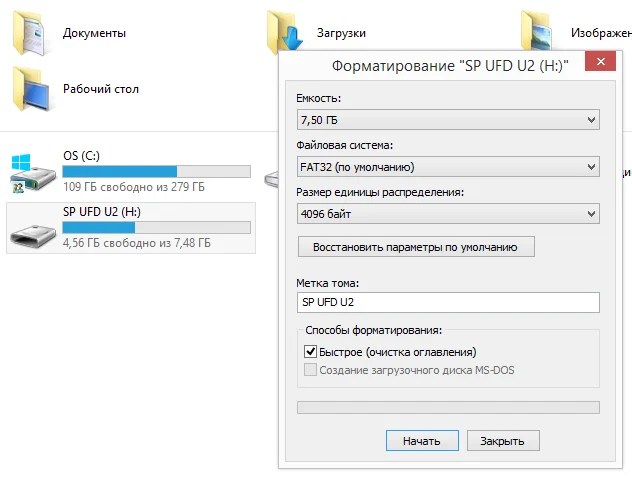Click Восстановить параметры по умолчанию button
Screen dimensions: 632x489
coord(416,247)
